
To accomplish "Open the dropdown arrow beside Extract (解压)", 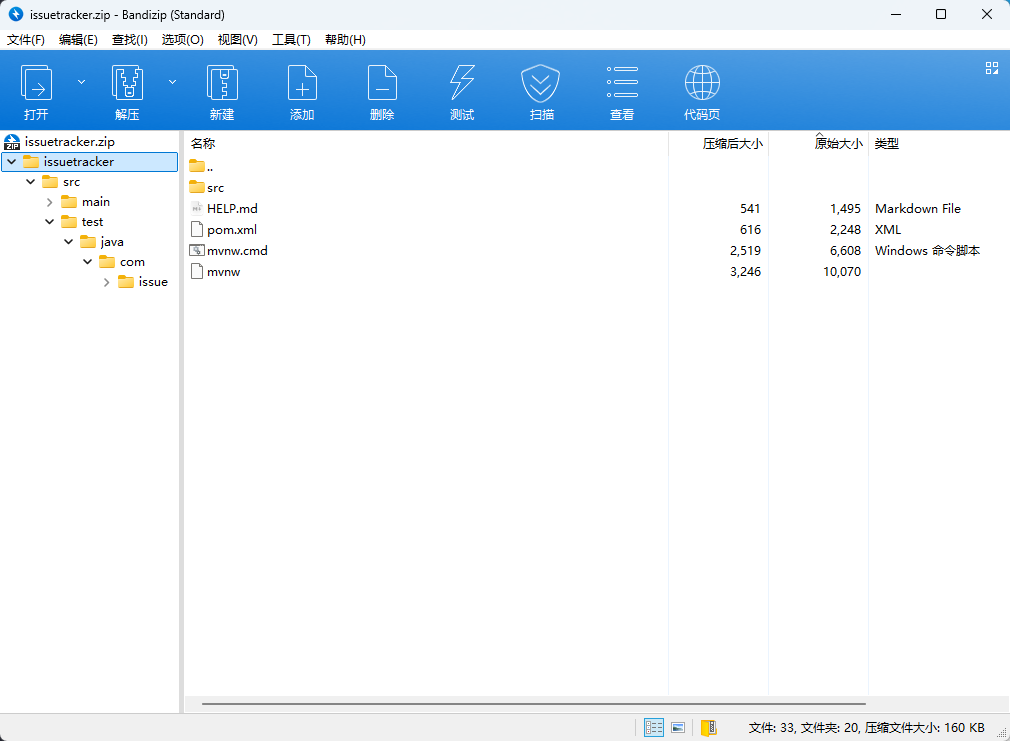I will click(173, 82).
